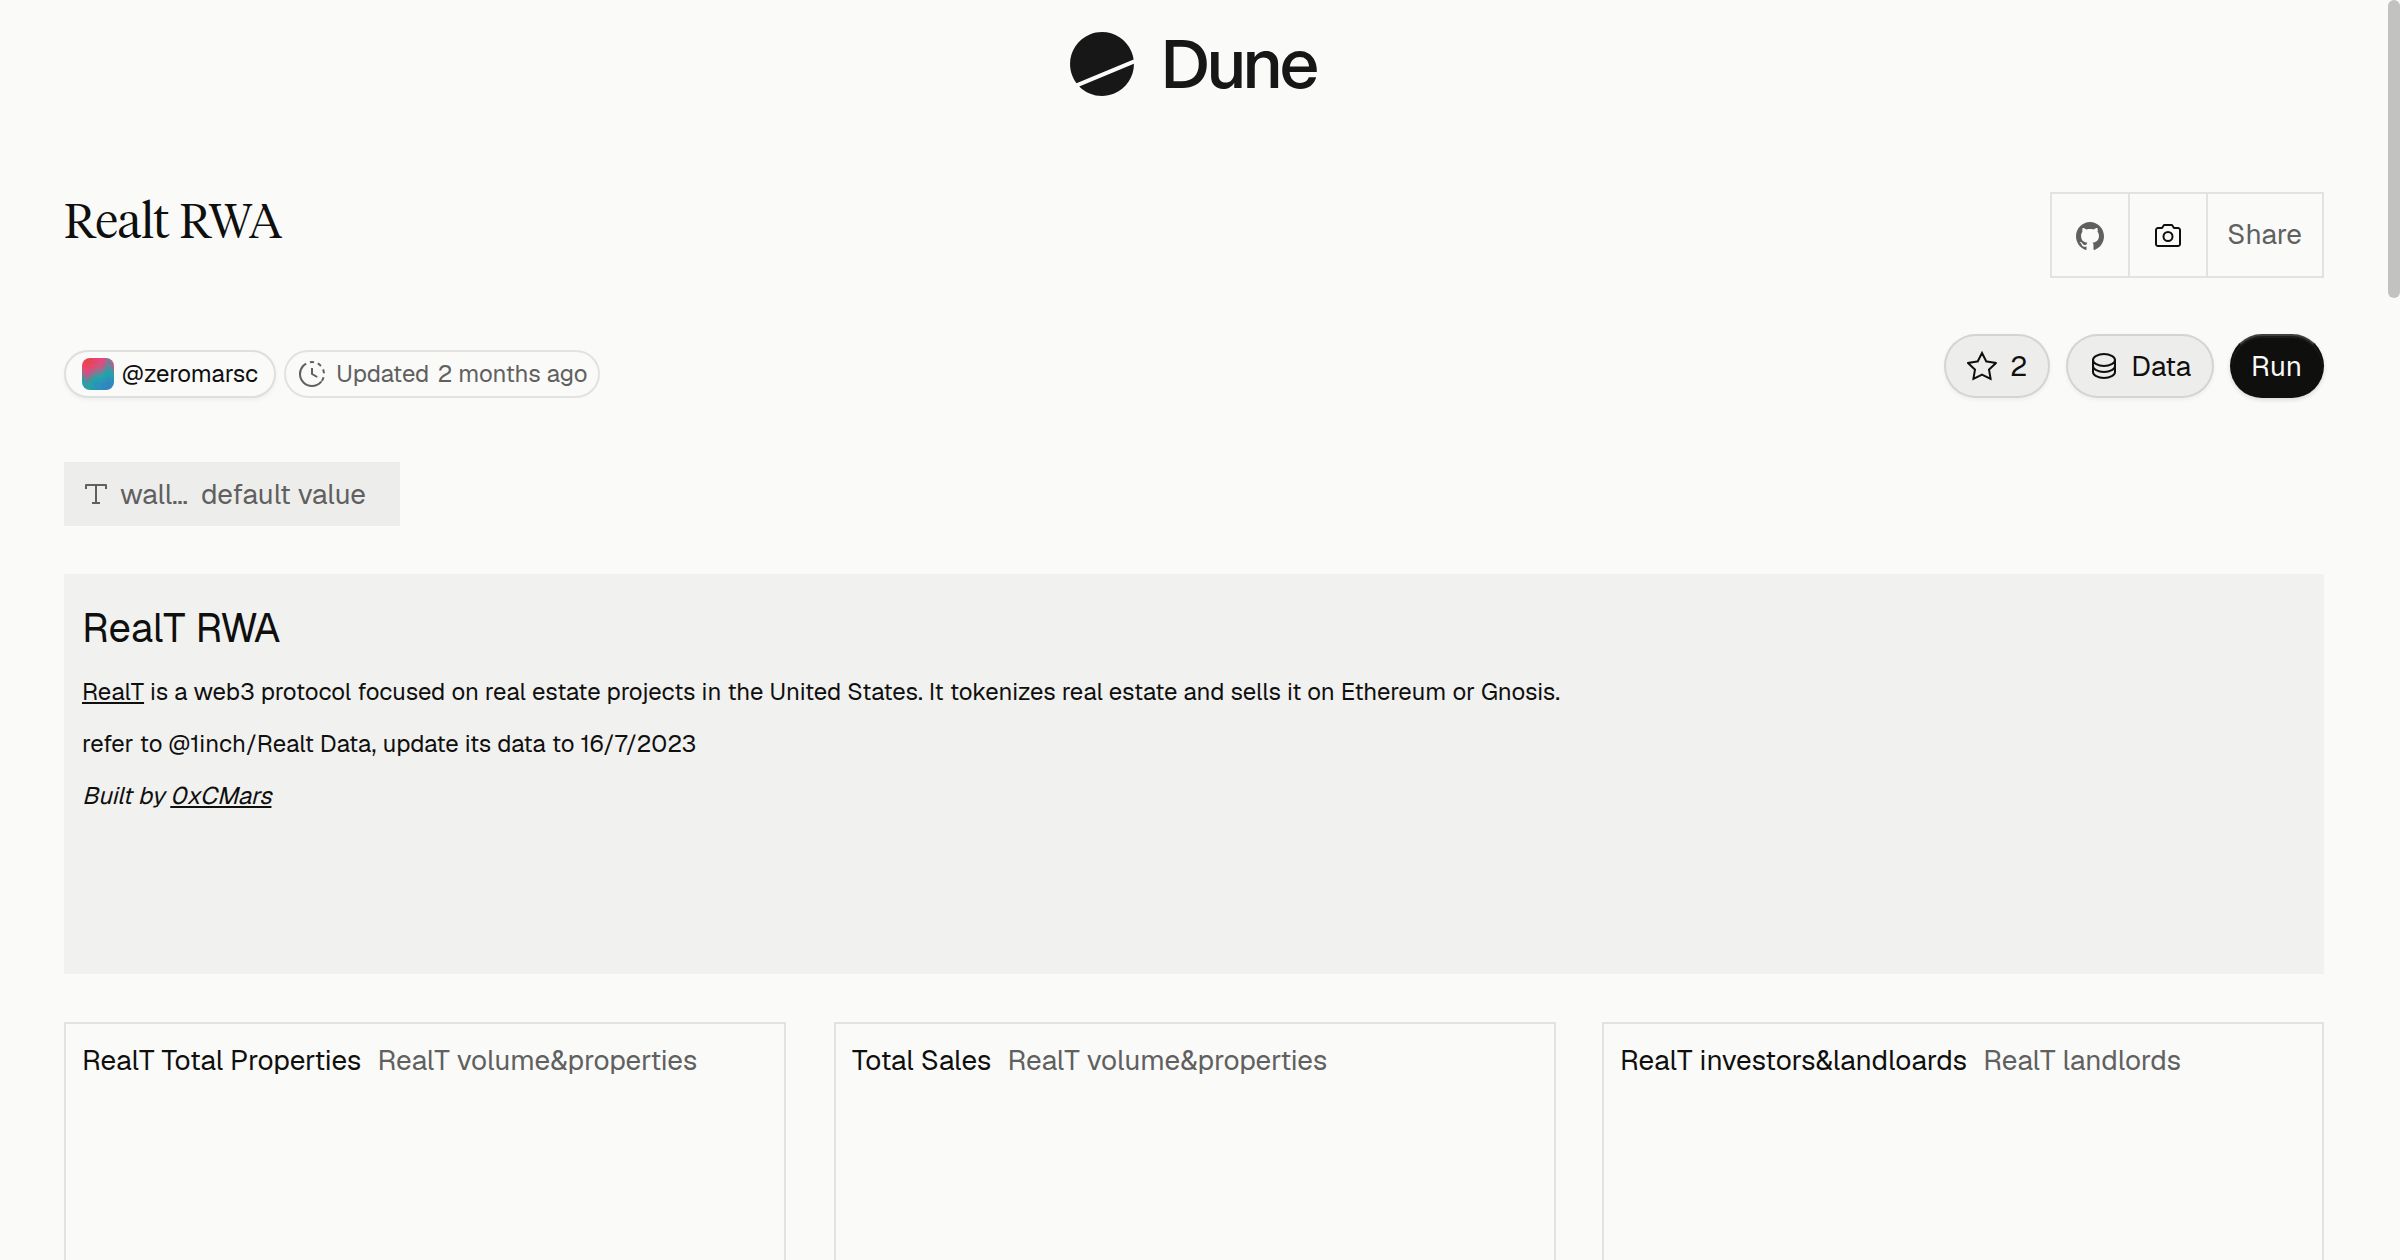Viewport: 2400px width, 1260px height.
Task: Follow the RealT link in description
Action: click(x=113, y=692)
